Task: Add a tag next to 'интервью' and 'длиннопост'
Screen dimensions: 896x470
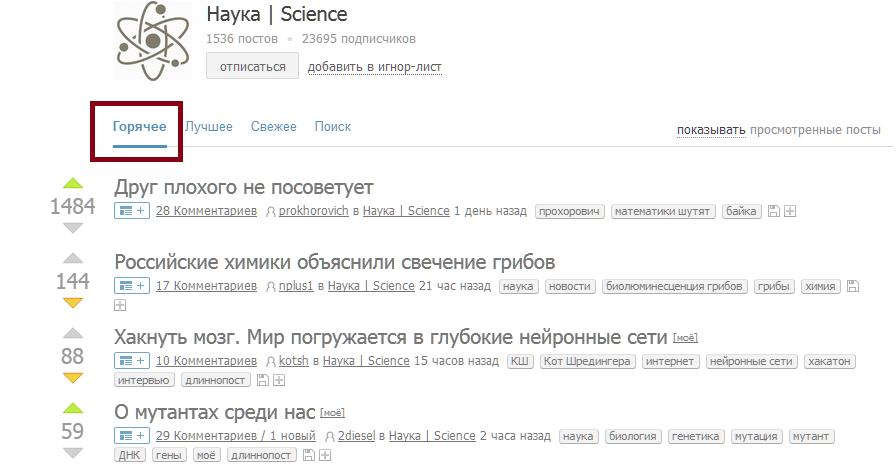Action: pos(279,380)
